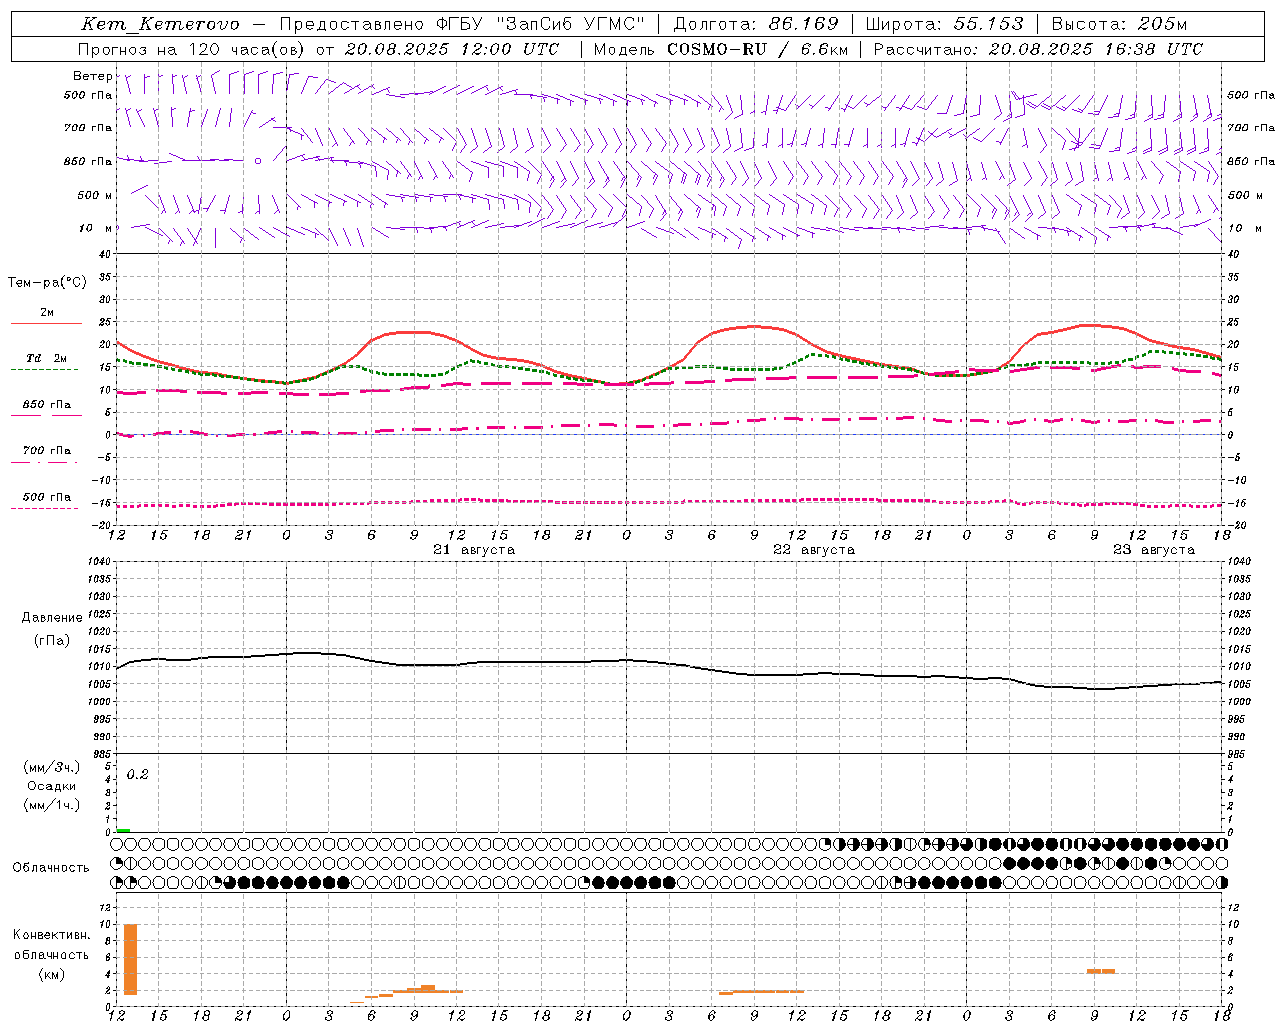Viewport: 1280px width, 1024px height.
Task: Click the "(км)" convective cloud unit
Action: 52,974
